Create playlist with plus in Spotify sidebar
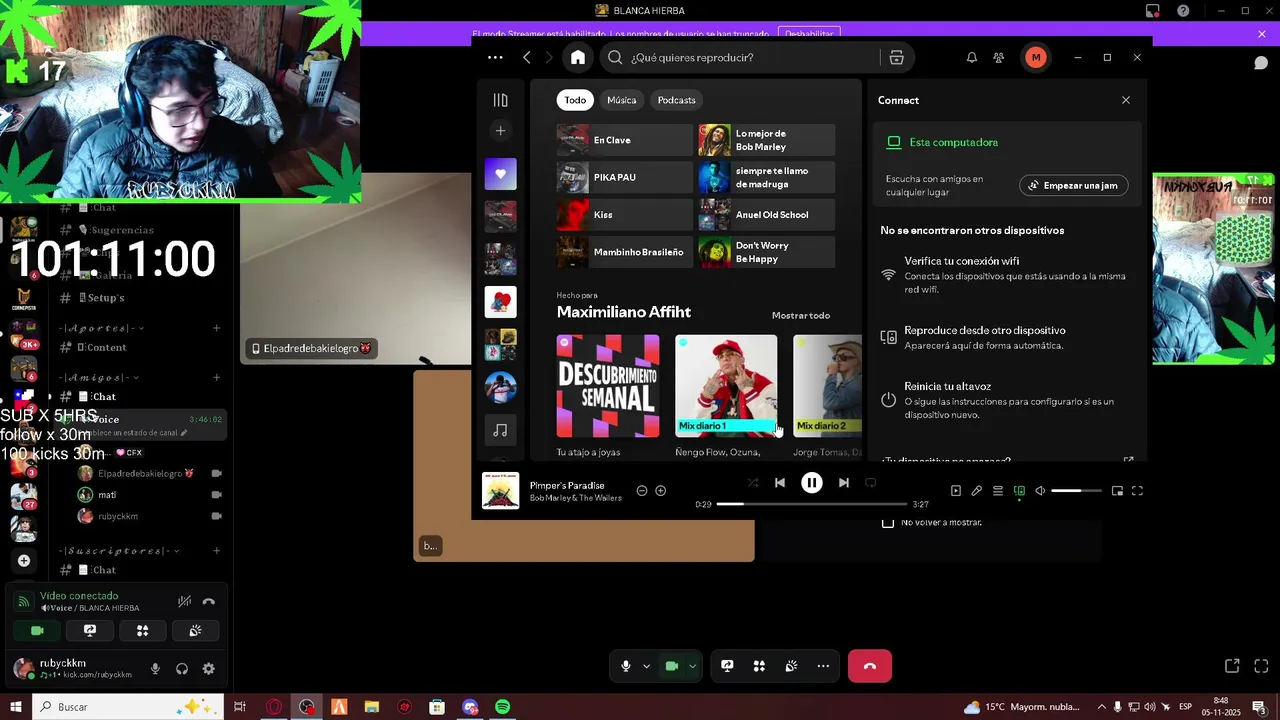 point(501,131)
